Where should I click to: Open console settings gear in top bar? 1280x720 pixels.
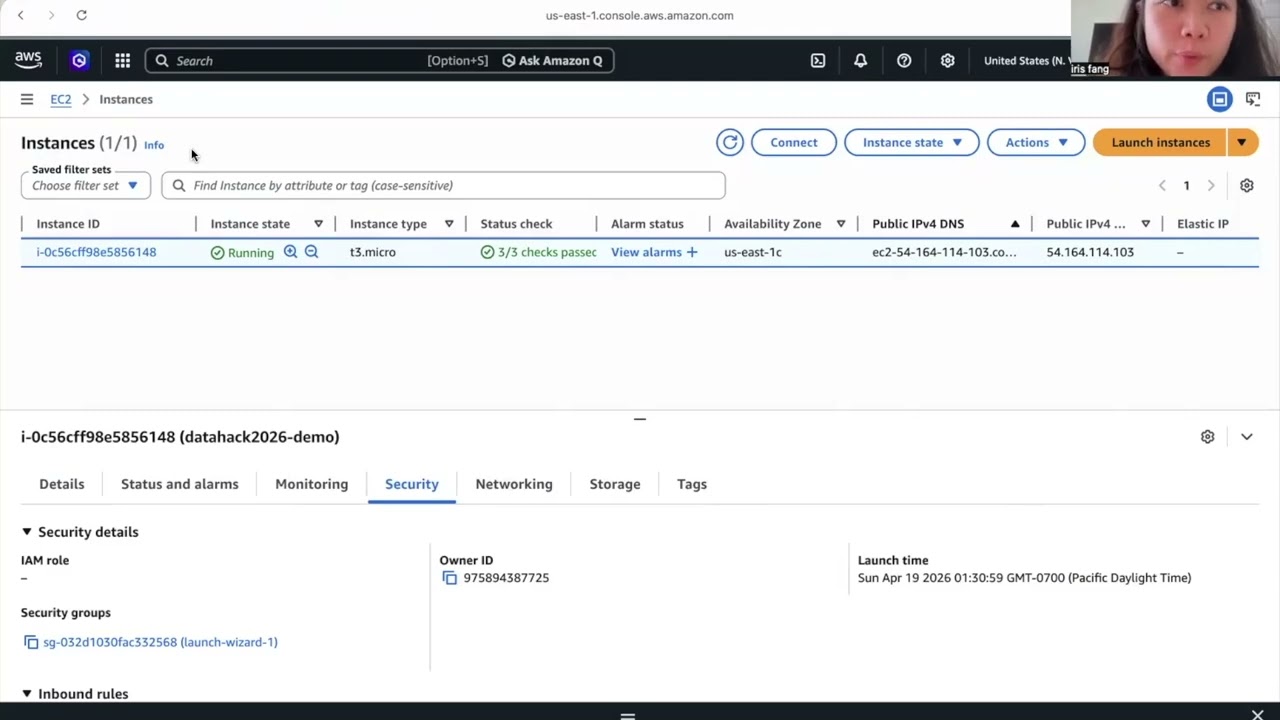coord(947,60)
